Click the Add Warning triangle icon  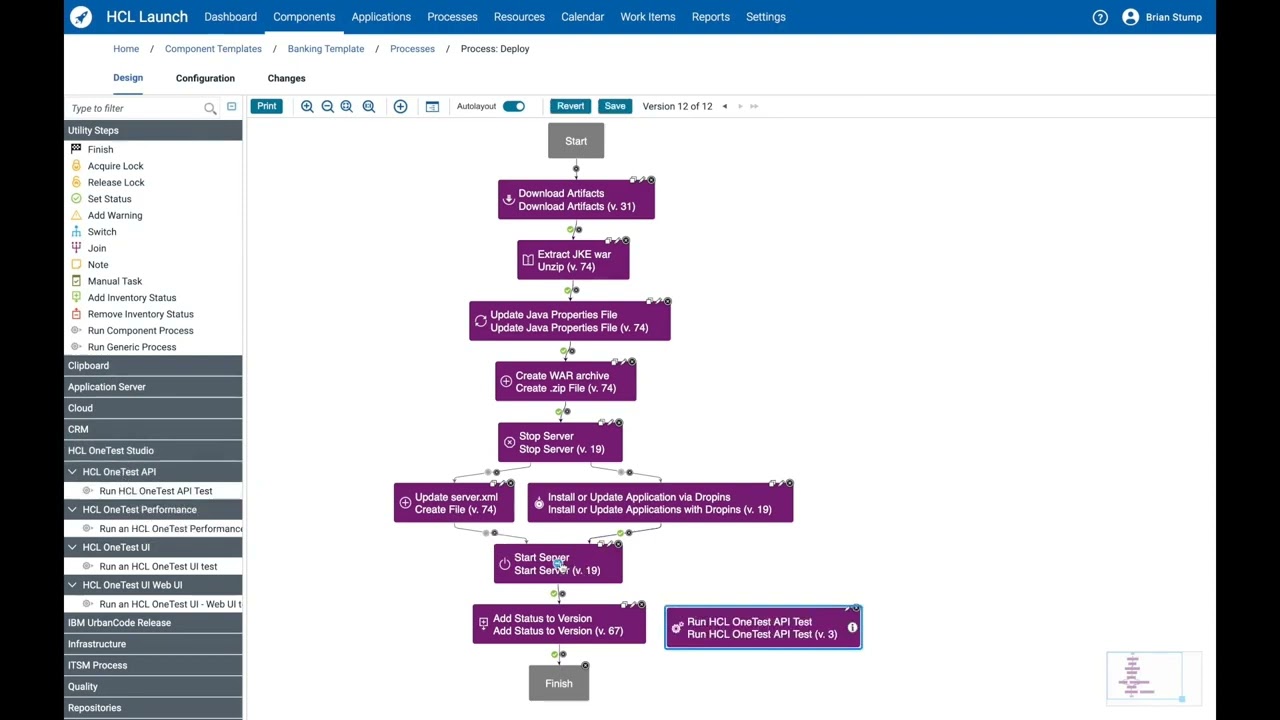tap(76, 215)
